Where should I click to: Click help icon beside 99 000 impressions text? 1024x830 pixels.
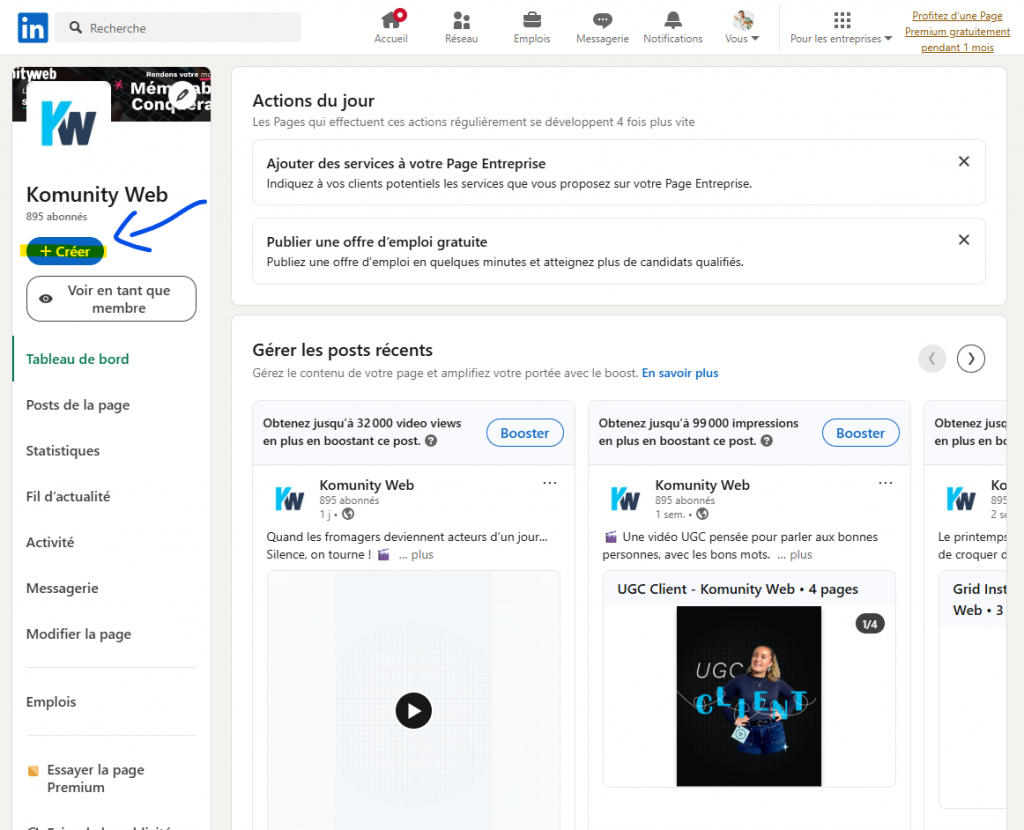point(767,441)
